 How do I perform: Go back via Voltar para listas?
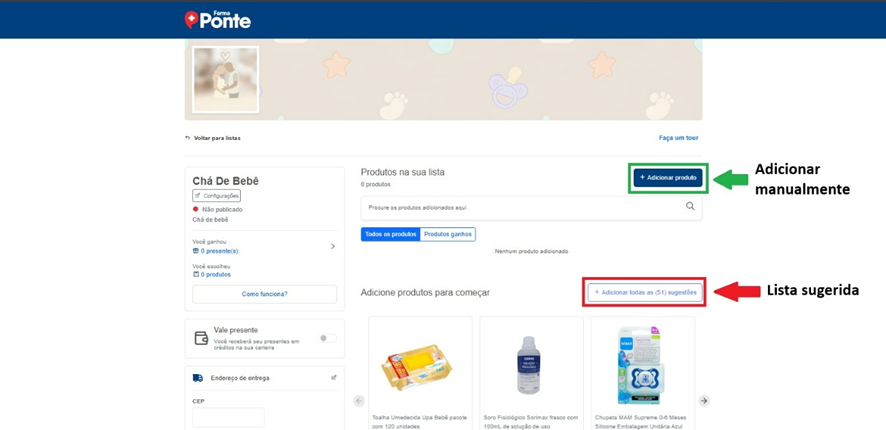coord(213,138)
